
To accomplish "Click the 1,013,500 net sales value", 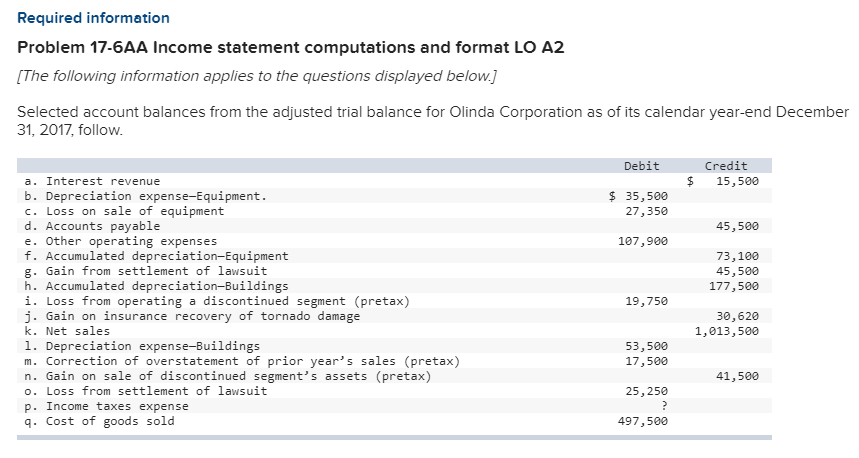I will (x=727, y=331).
